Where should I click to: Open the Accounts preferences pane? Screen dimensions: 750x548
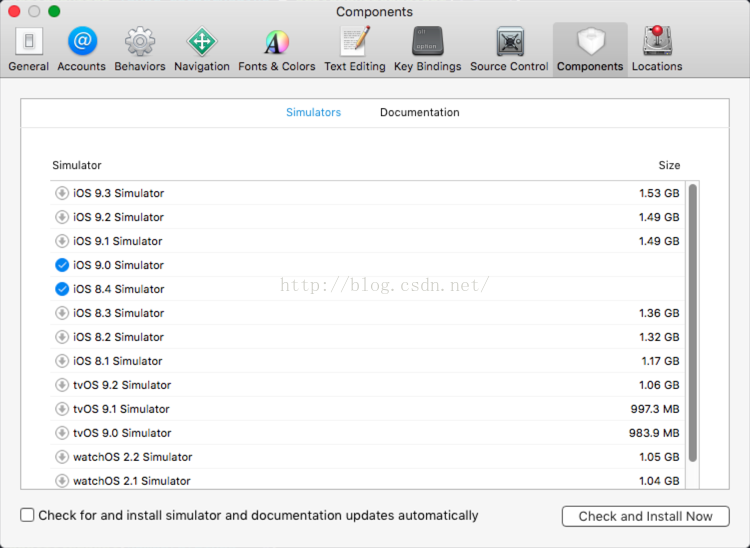(x=82, y=49)
